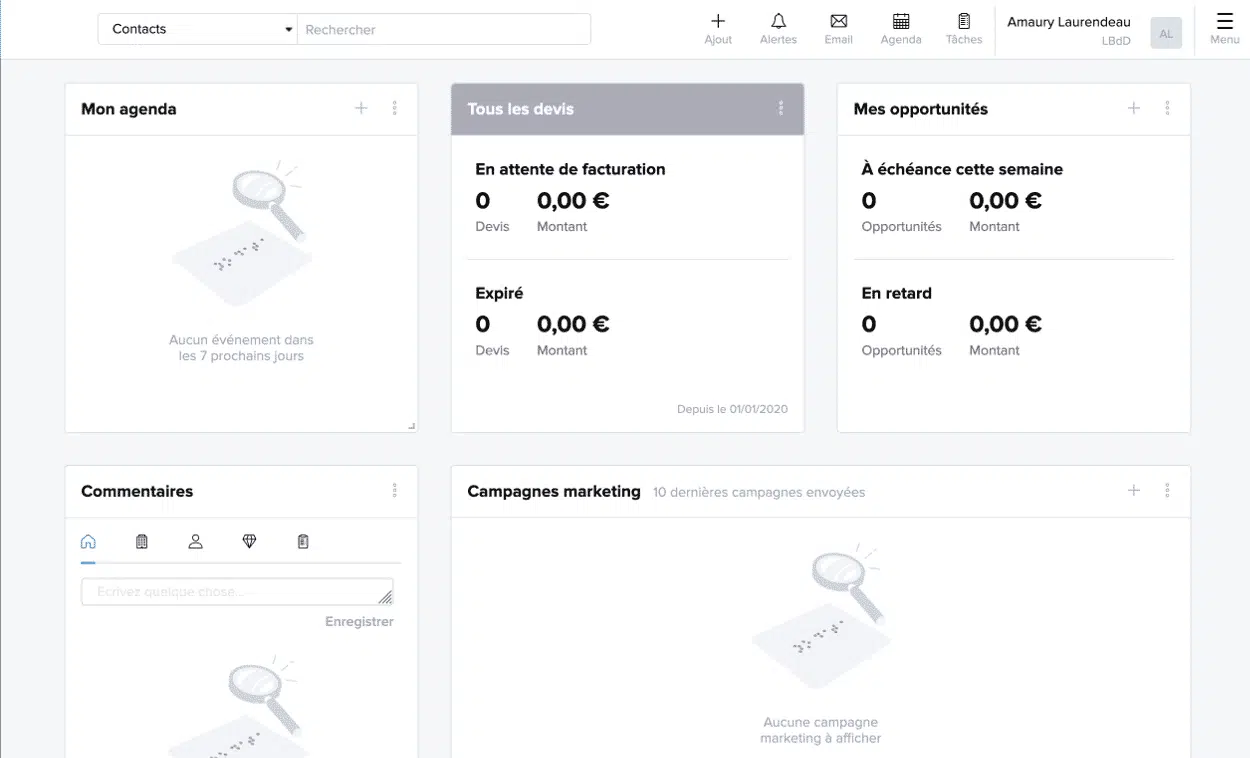
Task: Click the Aucune campagne marketing à afficher message
Action: [x=821, y=730]
